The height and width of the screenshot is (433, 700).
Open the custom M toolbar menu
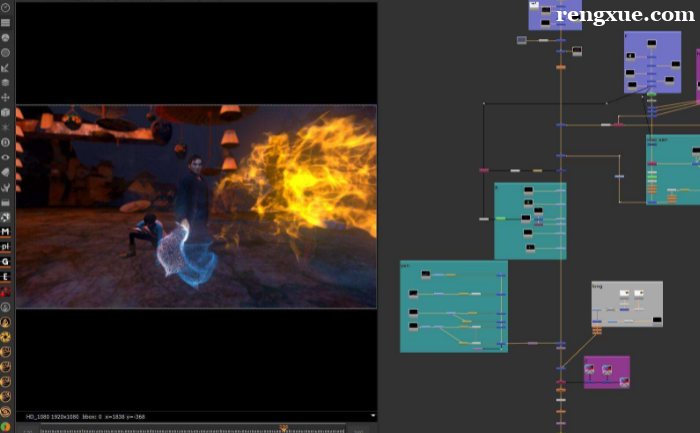[5, 232]
